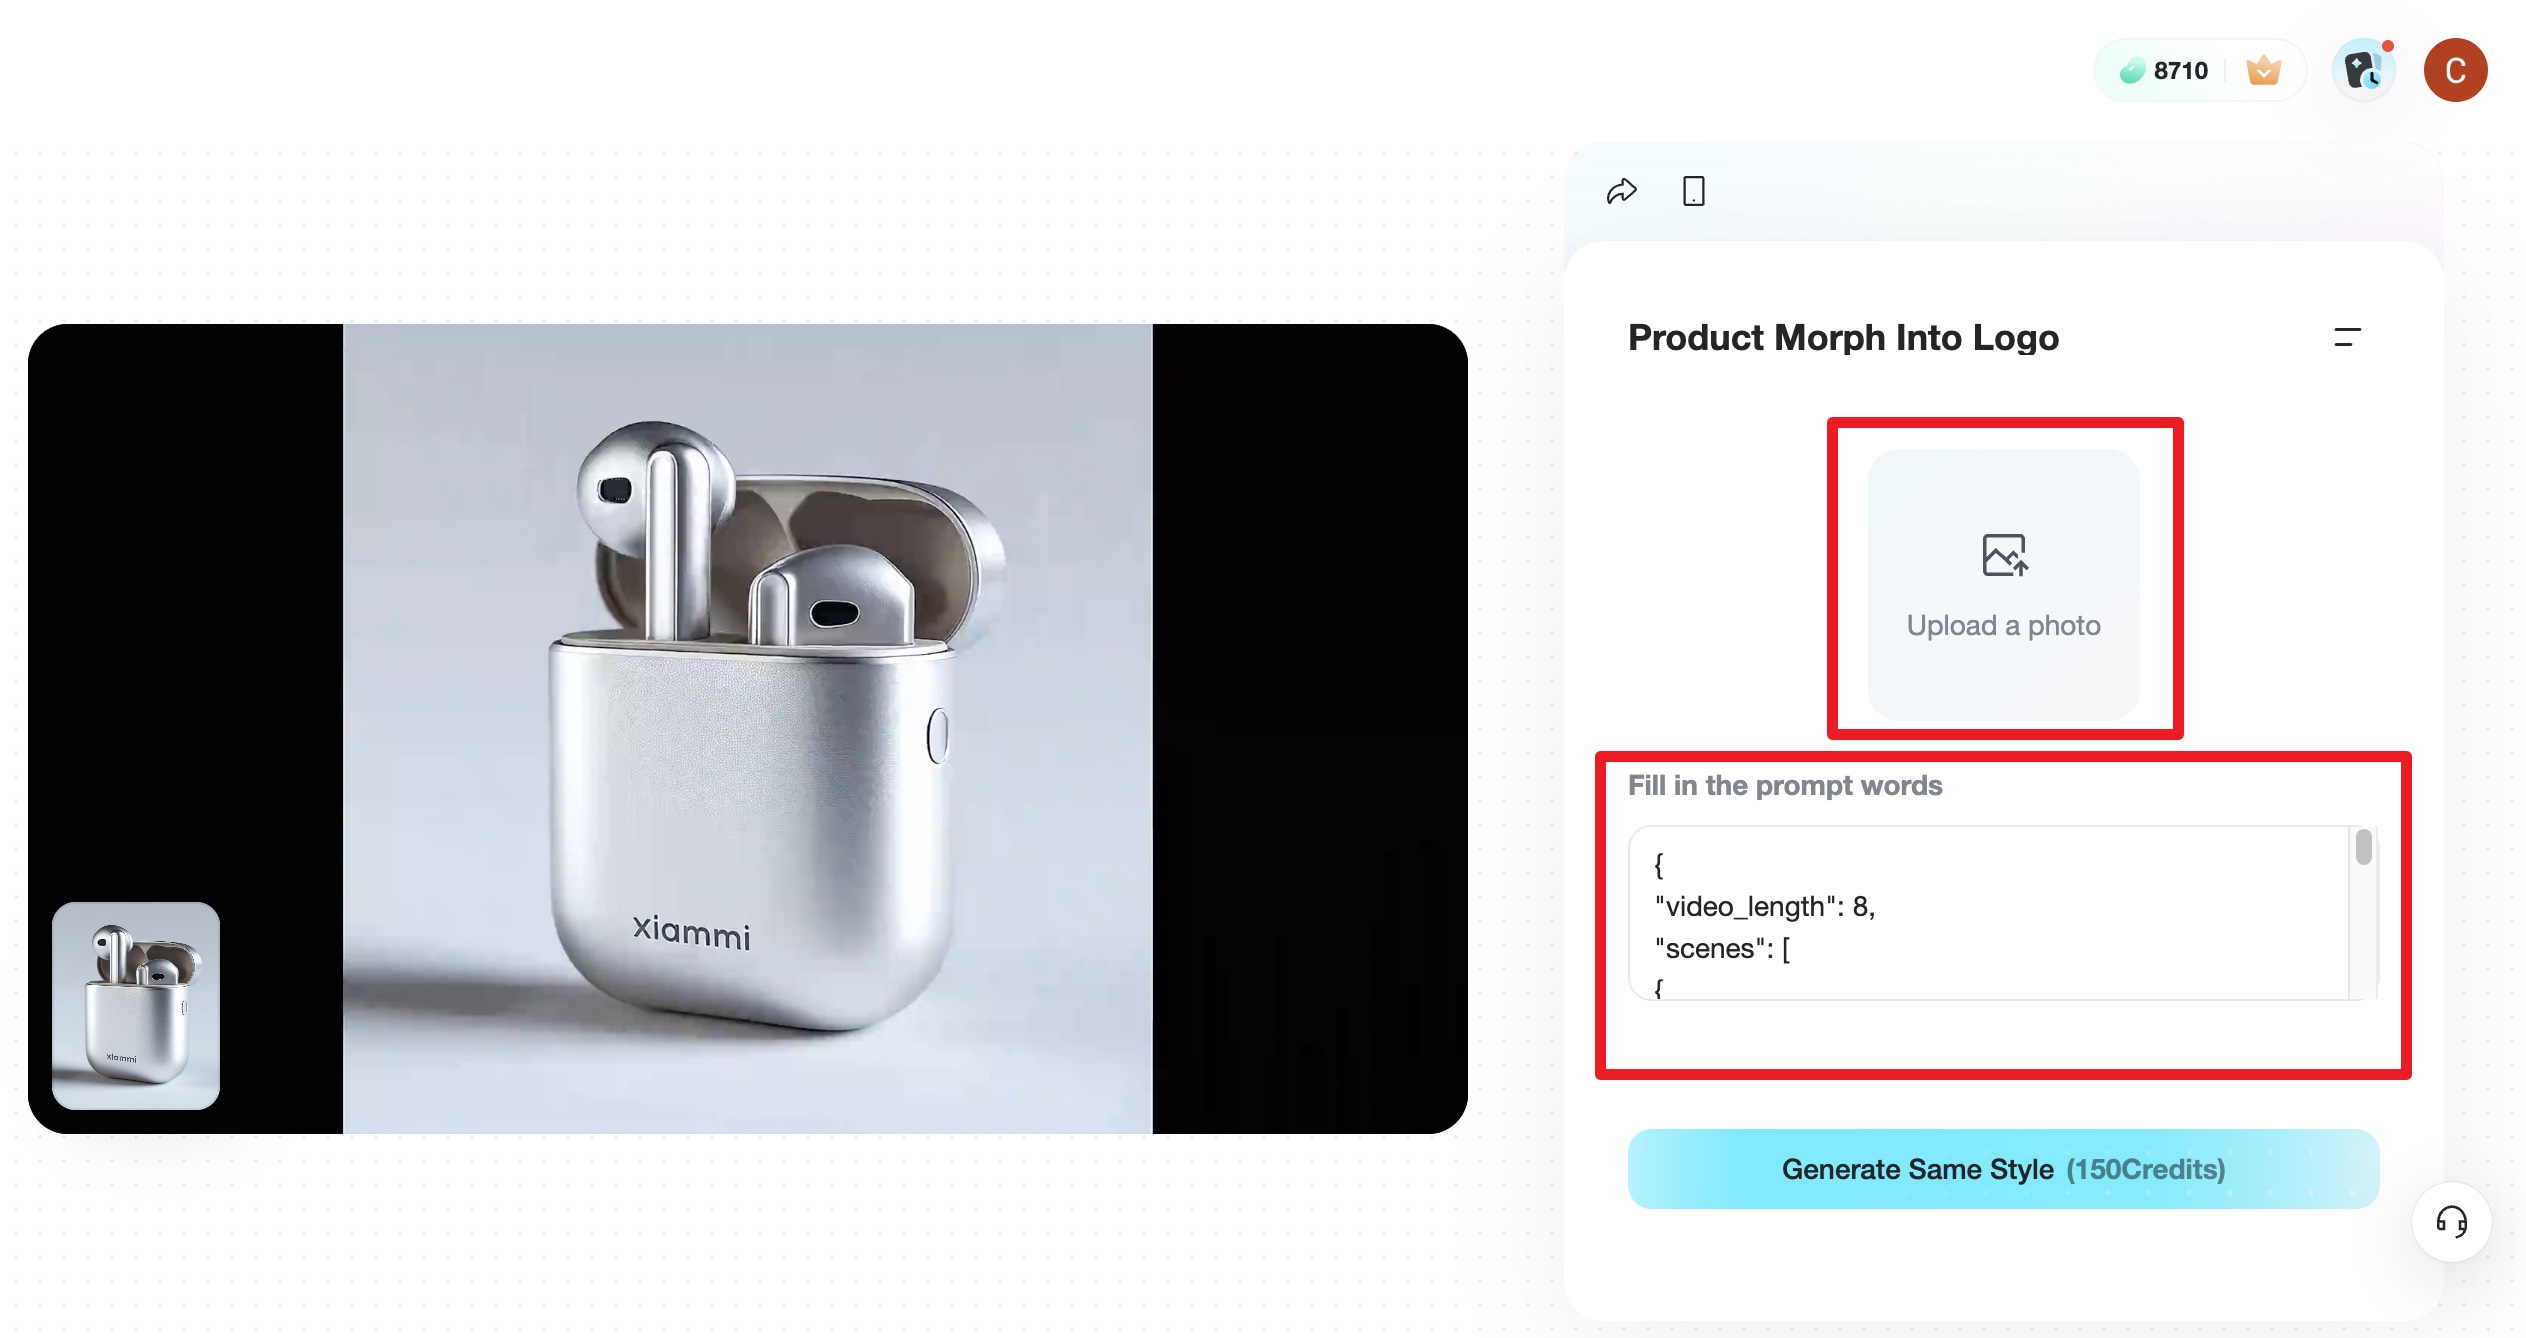Screen dimensions: 2526x1338
Task: Click Generate Same Style button
Action: click(x=2003, y=1169)
